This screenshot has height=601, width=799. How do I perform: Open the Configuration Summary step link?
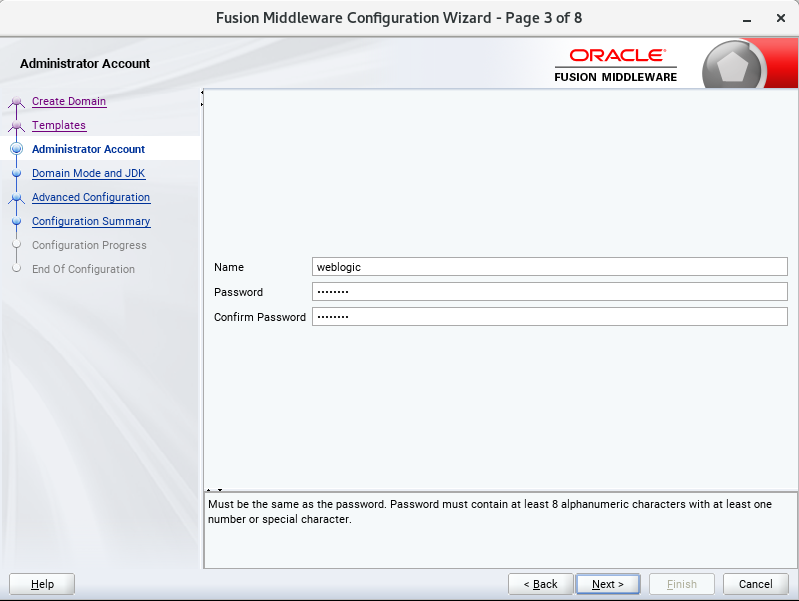click(91, 221)
